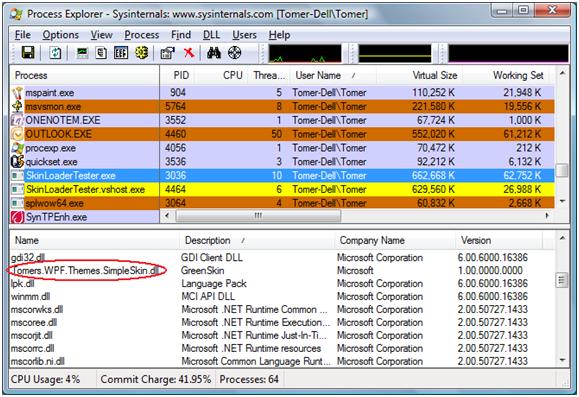
Task: Click DLL pane scrollbar down arrow
Action: click(562, 360)
